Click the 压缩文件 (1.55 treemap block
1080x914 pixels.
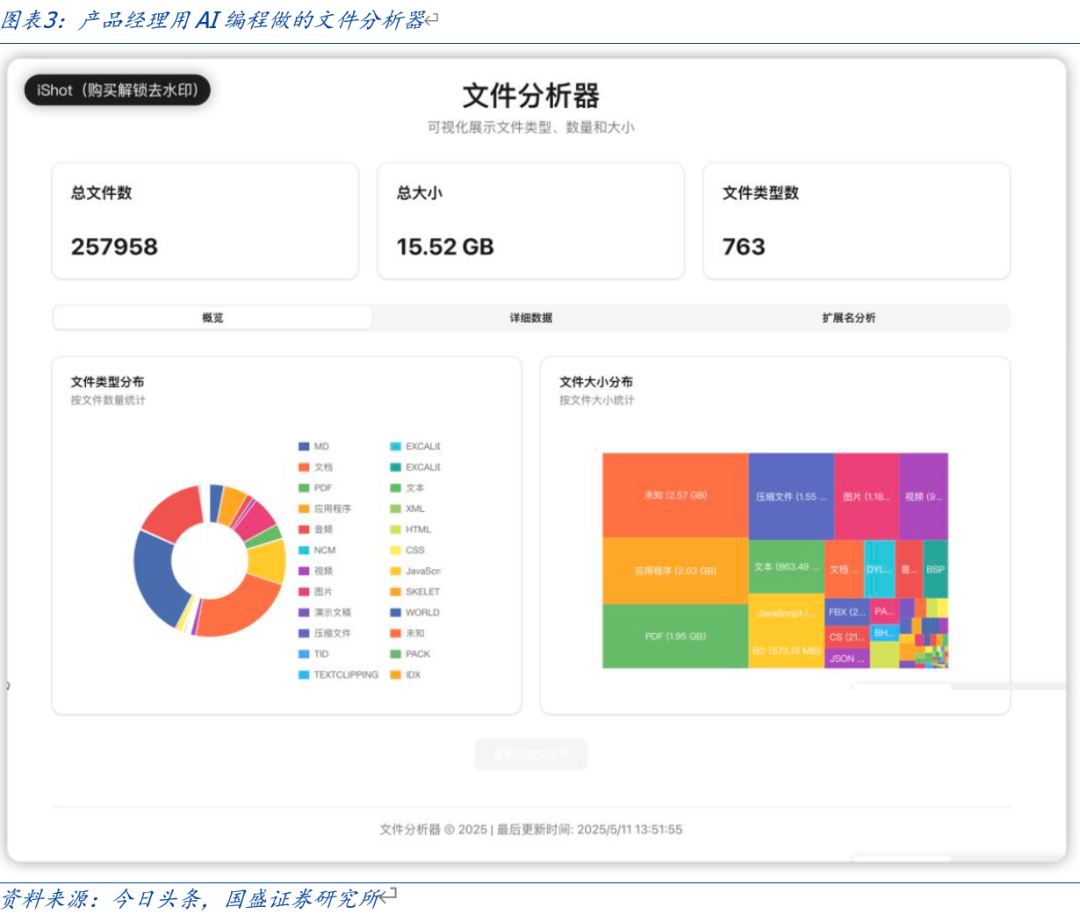click(x=791, y=496)
